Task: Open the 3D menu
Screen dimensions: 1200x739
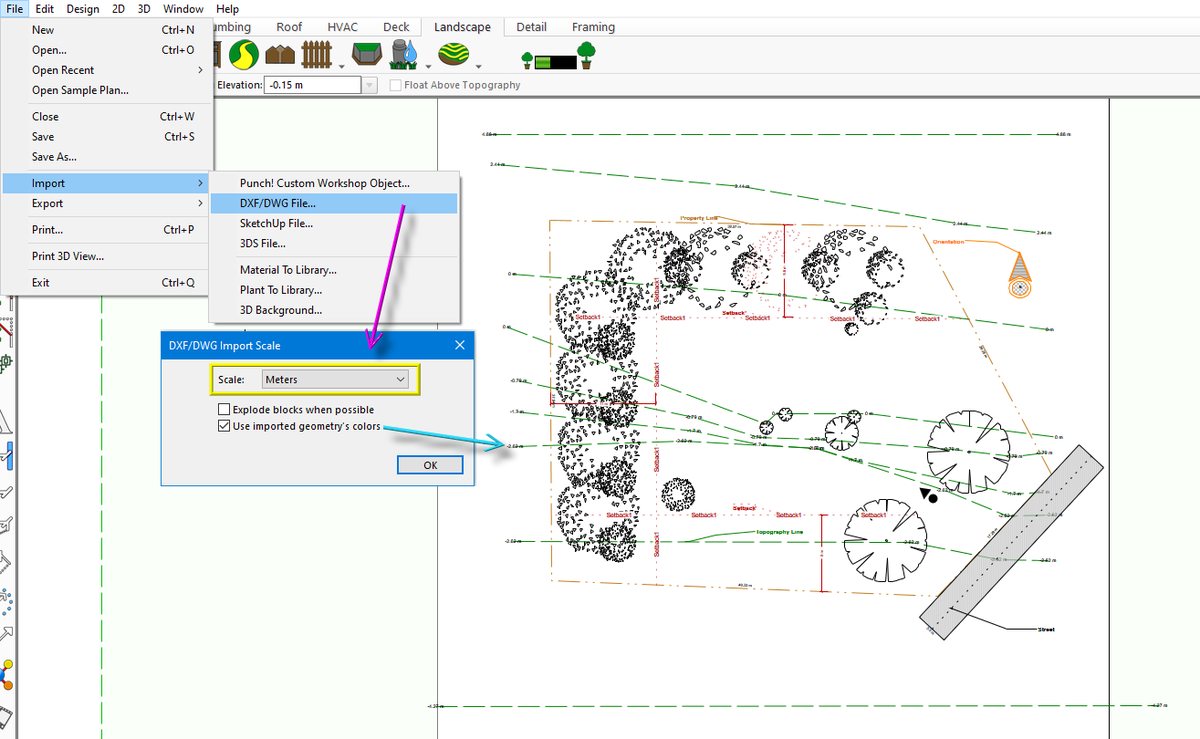Action: point(144,9)
